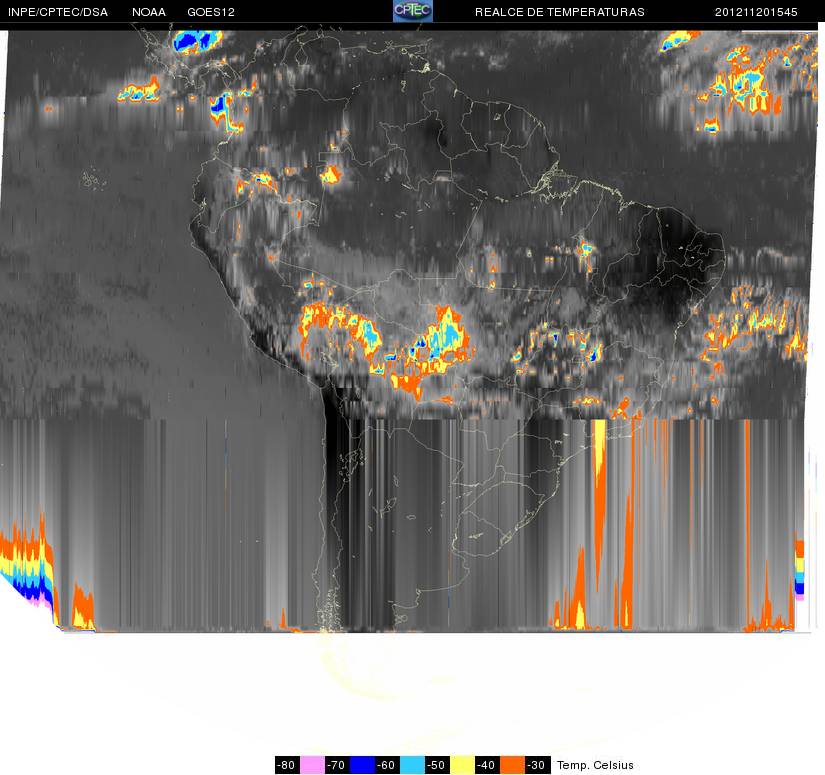Click the CPTEC logo in header
This screenshot has width=825, height=775.
tap(412, 11)
